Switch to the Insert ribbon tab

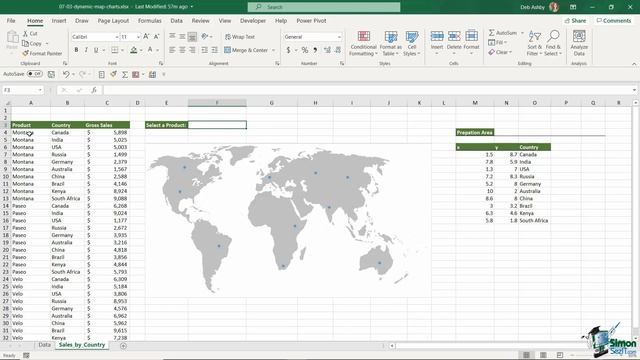pos(59,20)
